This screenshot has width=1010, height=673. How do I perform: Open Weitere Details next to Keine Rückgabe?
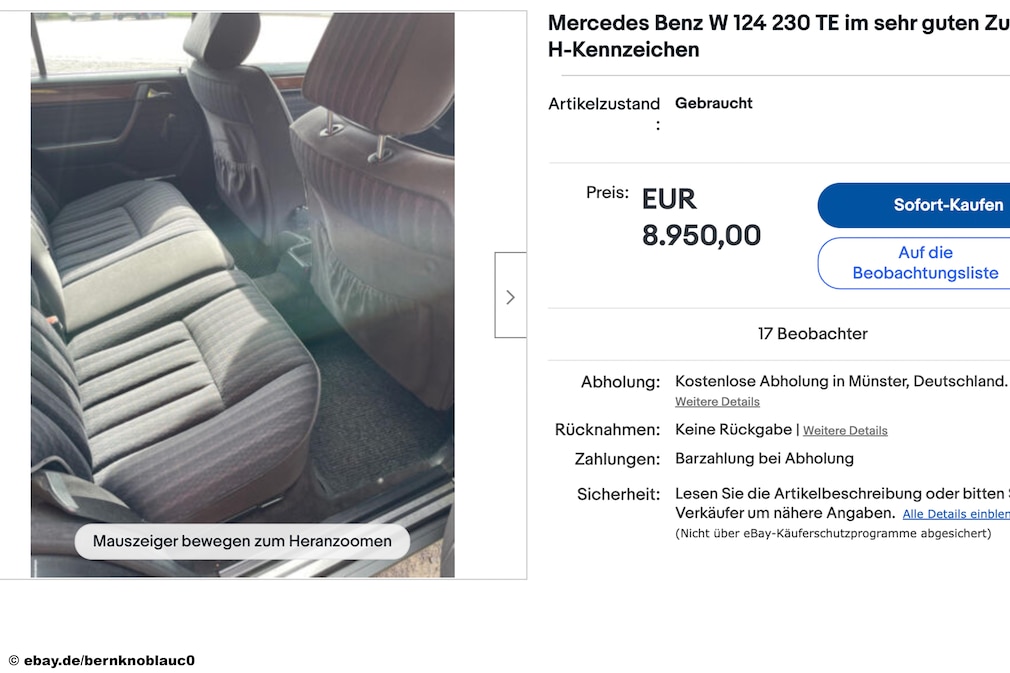click(x=845, y=431)
